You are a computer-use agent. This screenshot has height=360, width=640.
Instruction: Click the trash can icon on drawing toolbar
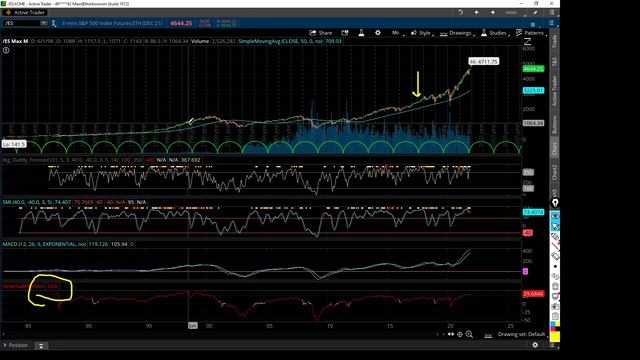(x=555, y=286)
